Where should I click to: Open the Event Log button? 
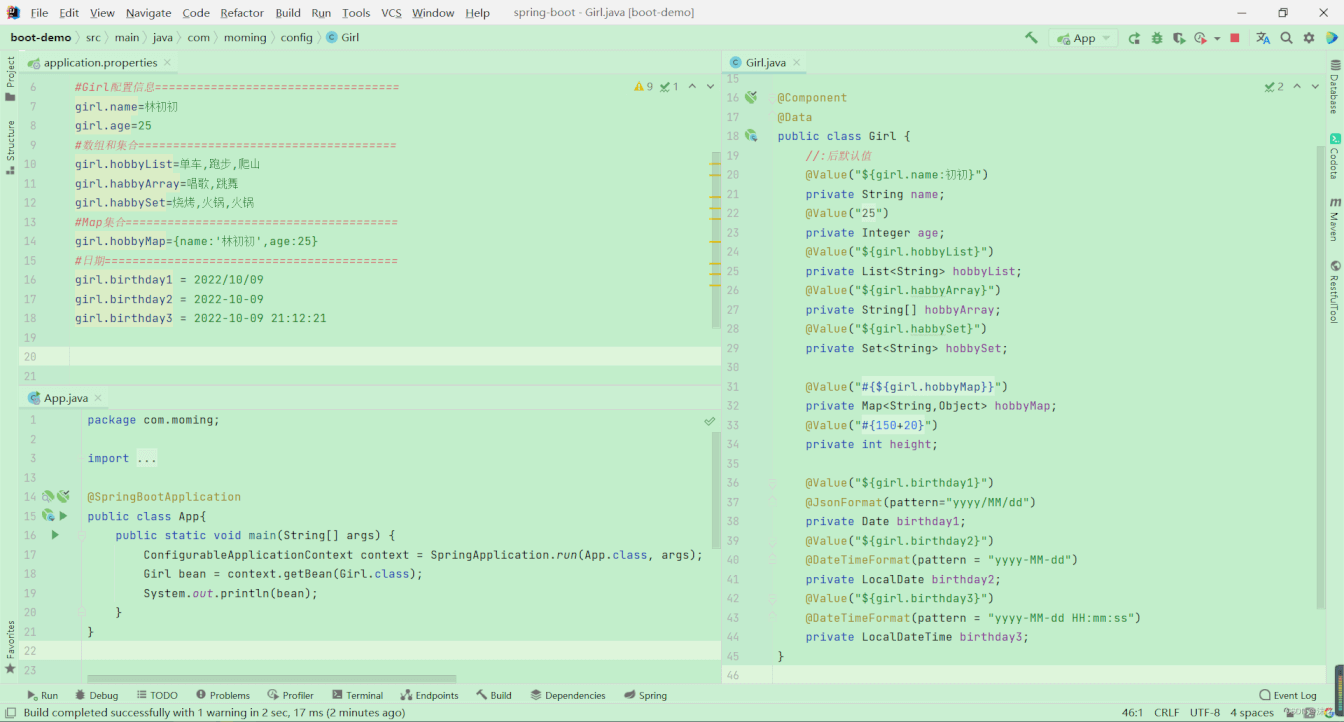[x=1288, y=695]
